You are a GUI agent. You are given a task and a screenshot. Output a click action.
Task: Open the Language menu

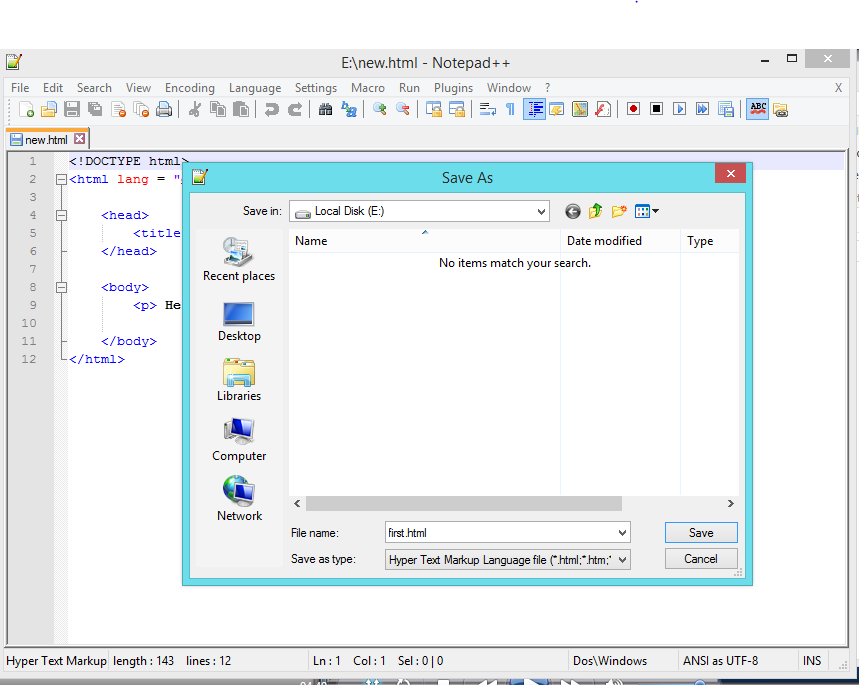[255, 88]
